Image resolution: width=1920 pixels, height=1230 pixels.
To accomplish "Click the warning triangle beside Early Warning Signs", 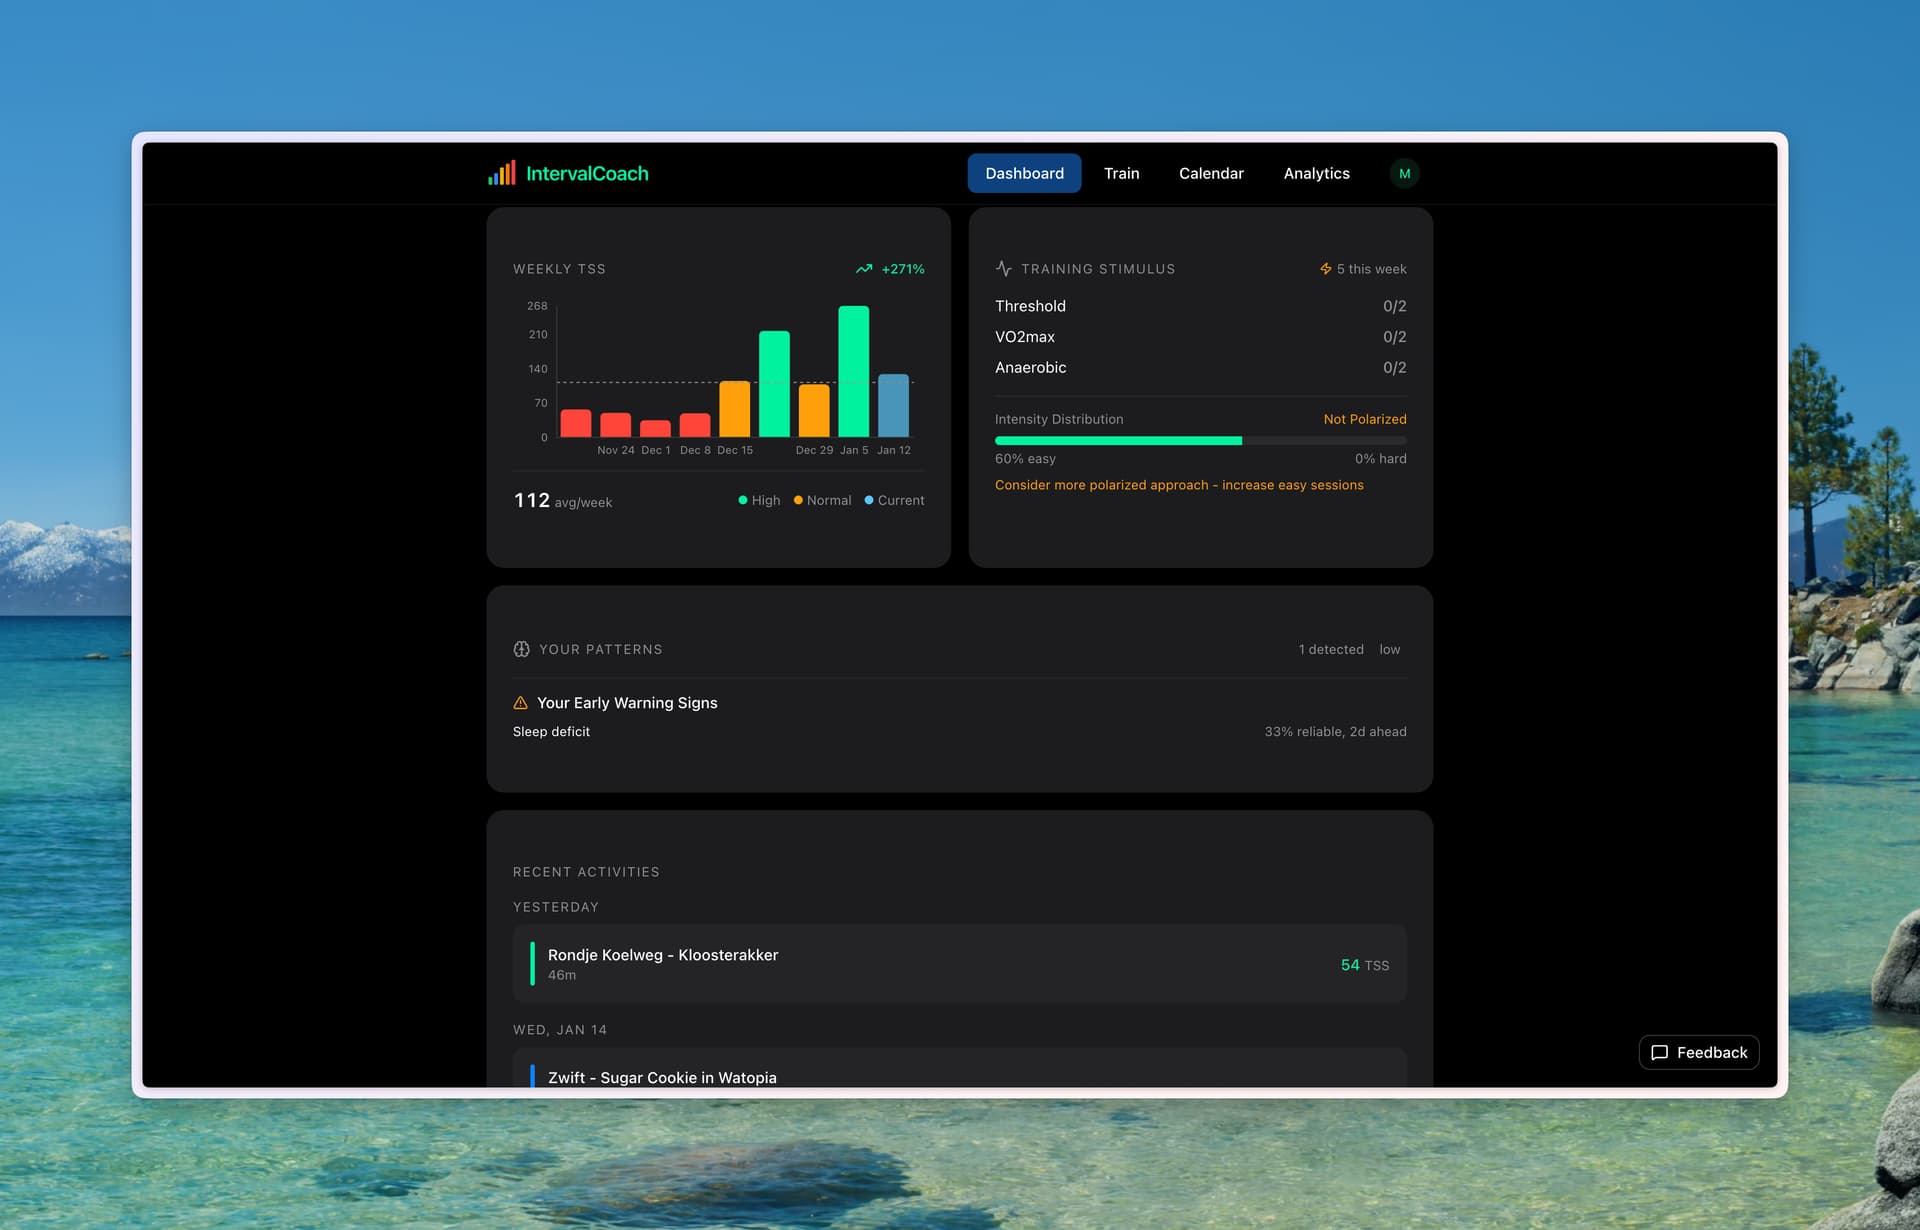I will click(x=520, y=703).
